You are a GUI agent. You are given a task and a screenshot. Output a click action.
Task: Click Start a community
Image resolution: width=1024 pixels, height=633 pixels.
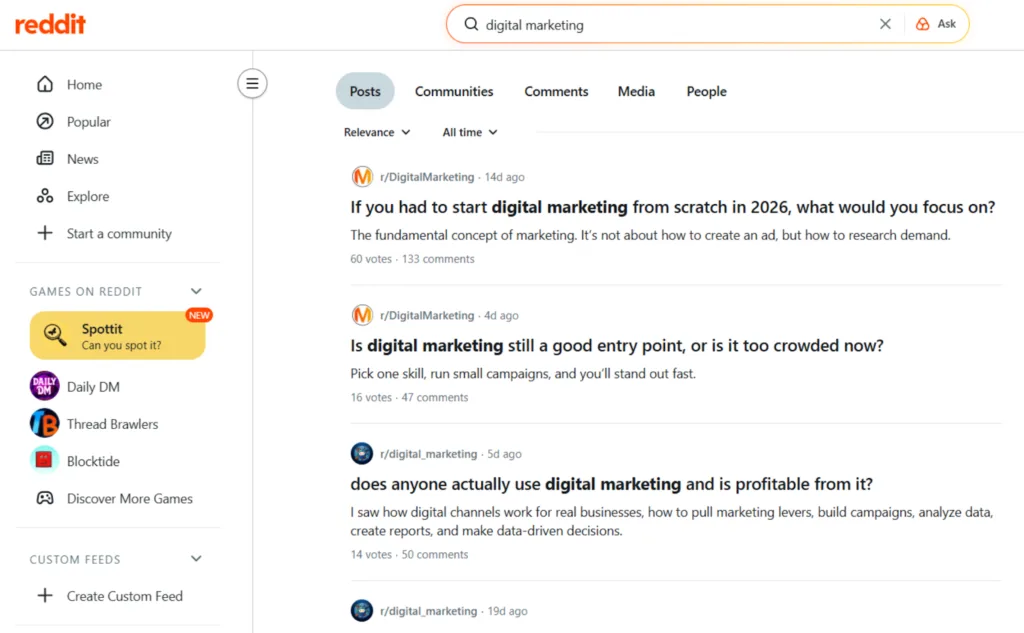[118, 233]
